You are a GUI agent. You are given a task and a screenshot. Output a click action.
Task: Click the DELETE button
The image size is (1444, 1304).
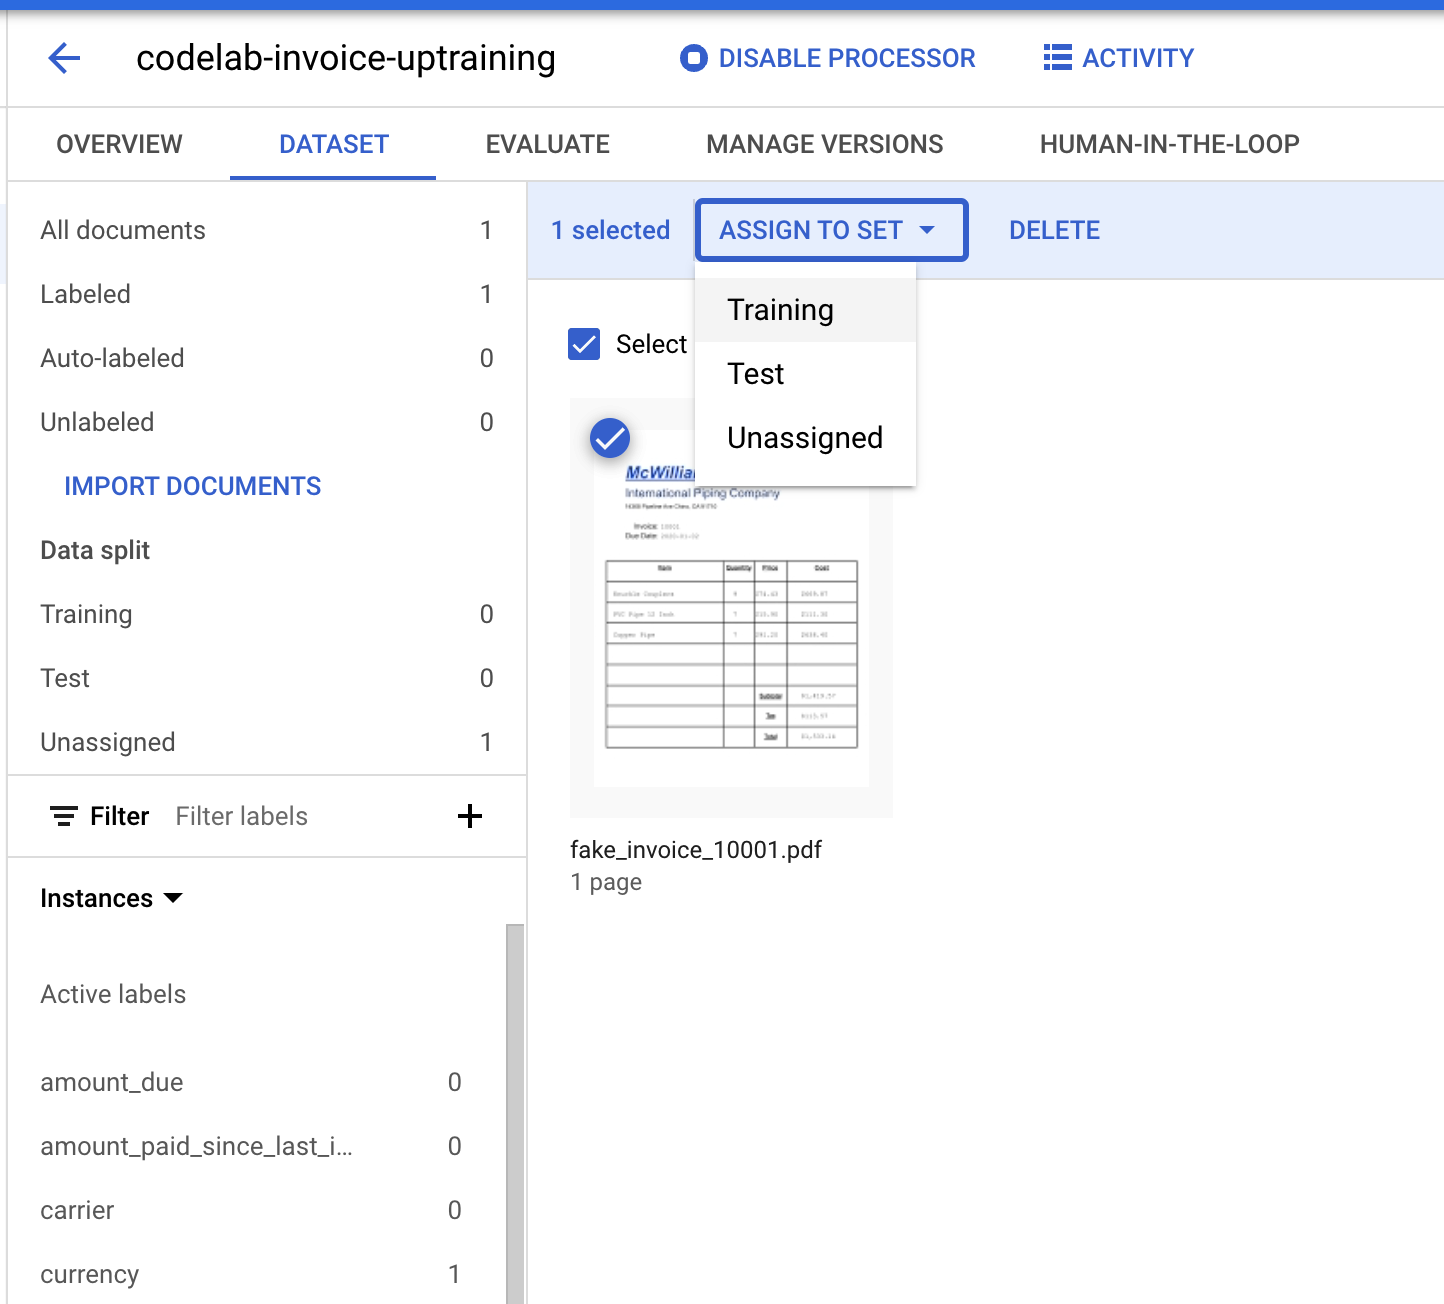click(x=1054, y=230)
